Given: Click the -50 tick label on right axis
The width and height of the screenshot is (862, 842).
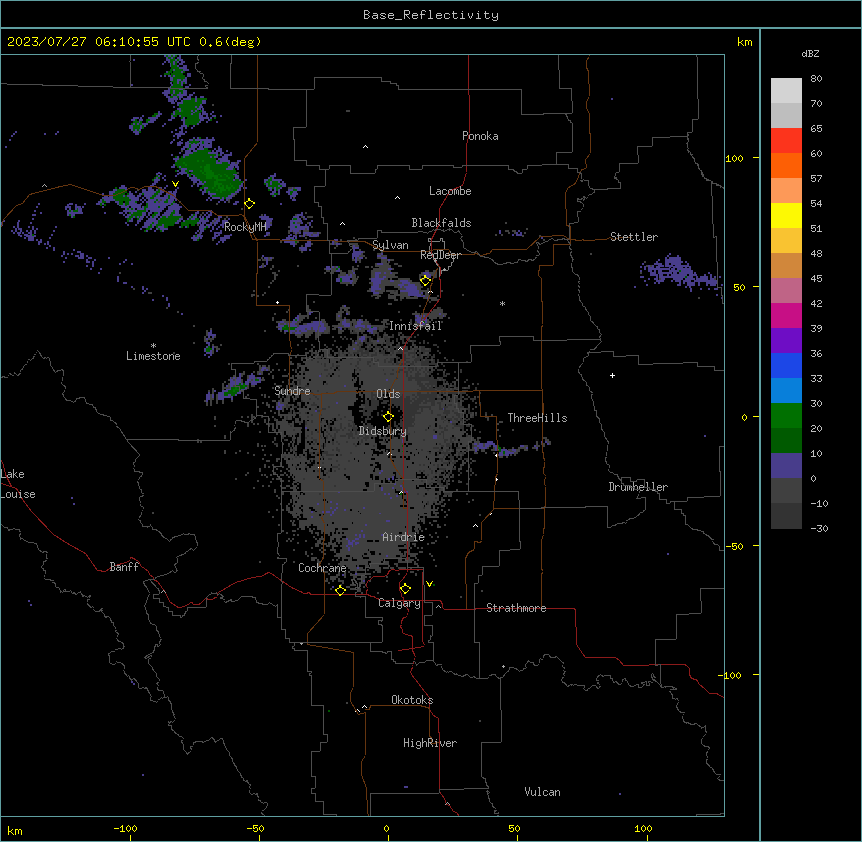Looking at the screenshot, I should point(734,546).
